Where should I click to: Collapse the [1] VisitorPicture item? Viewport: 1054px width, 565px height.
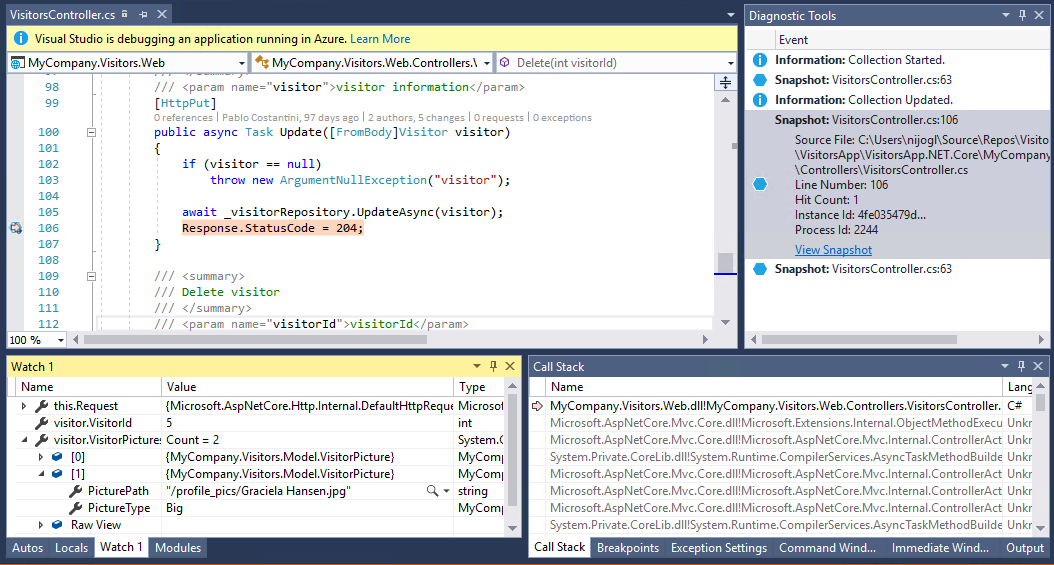click(41, 474)
